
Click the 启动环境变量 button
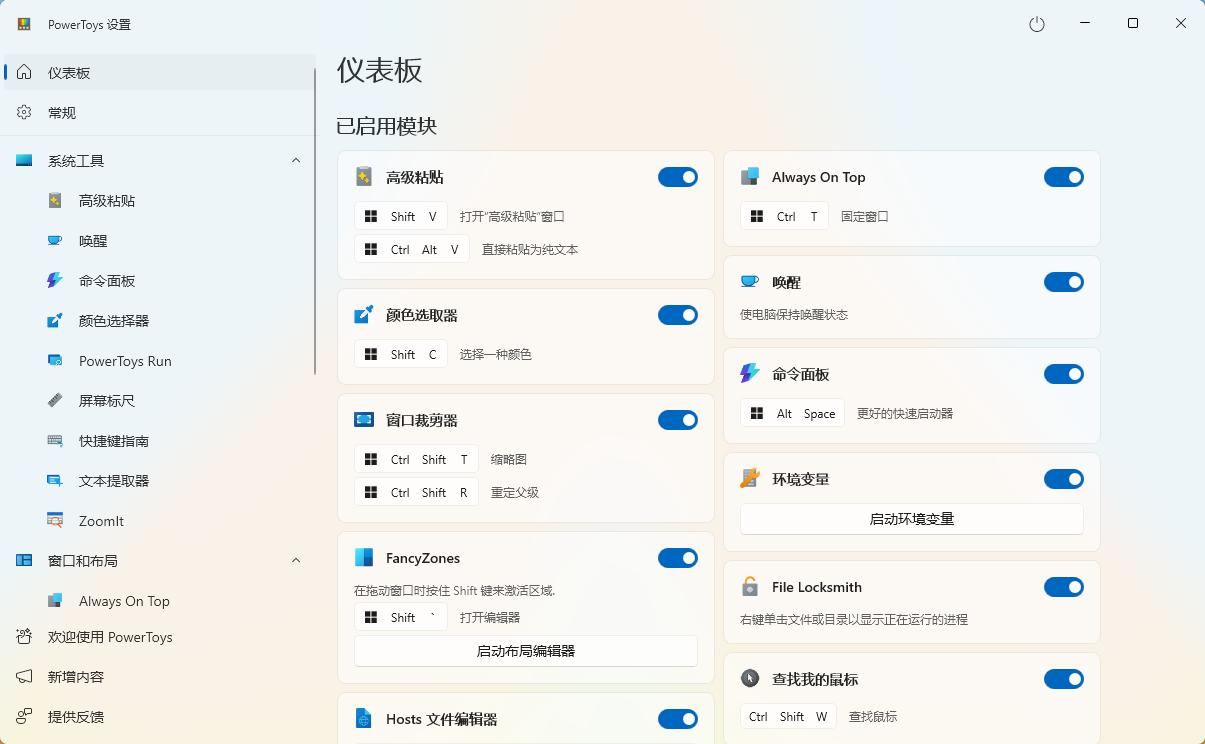(912, 519)
